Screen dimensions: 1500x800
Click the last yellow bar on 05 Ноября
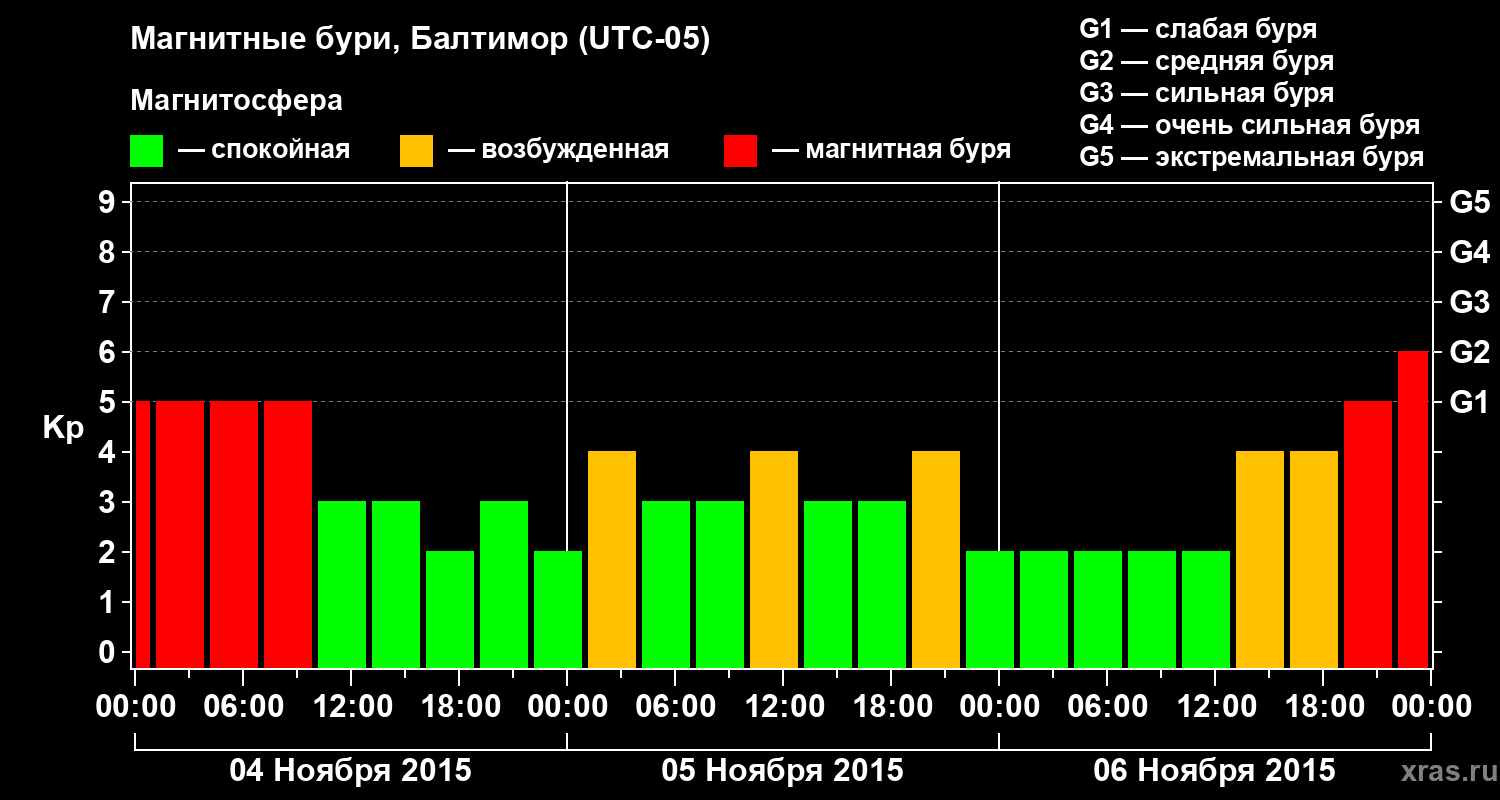pyautogui.click(x=936, y=559)
